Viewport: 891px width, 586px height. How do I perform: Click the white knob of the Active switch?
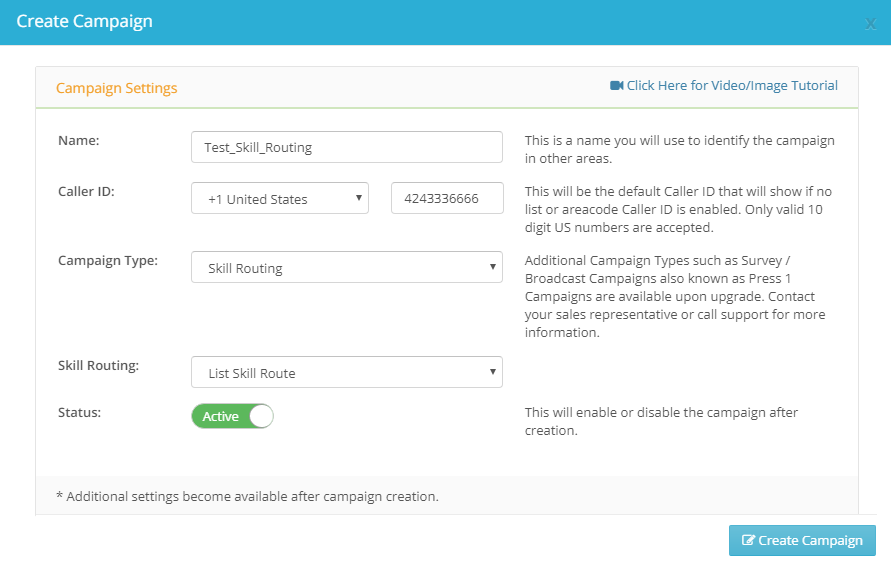pyautogui.click(x=261, y=416)
